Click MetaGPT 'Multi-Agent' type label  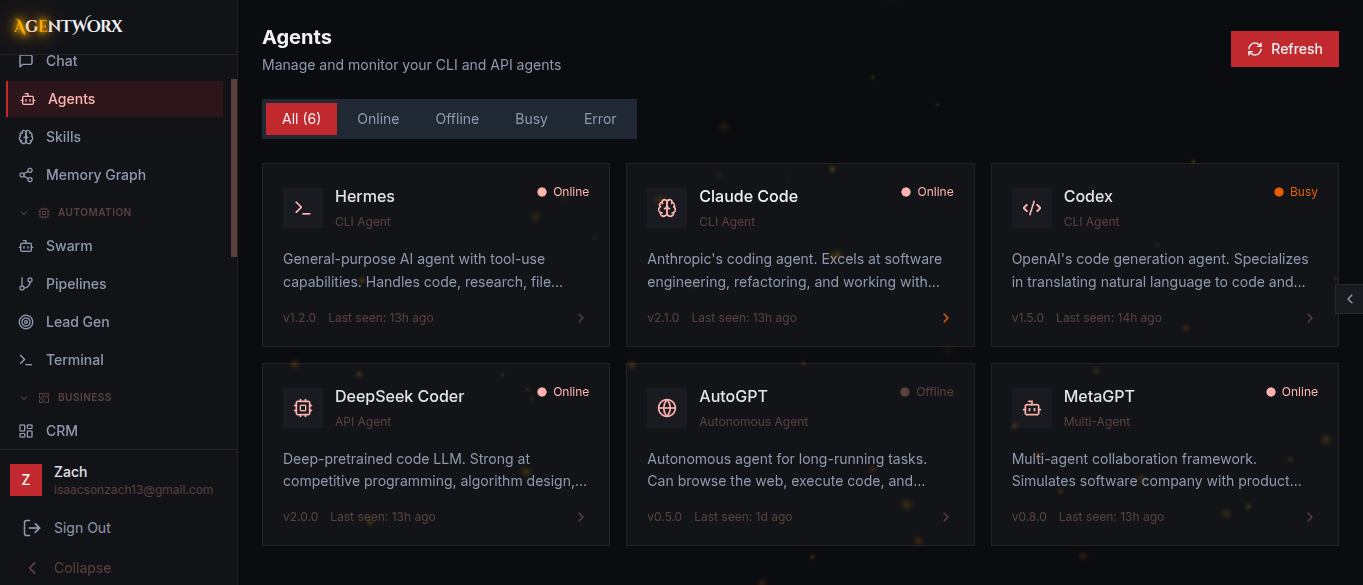(1097, 422)
